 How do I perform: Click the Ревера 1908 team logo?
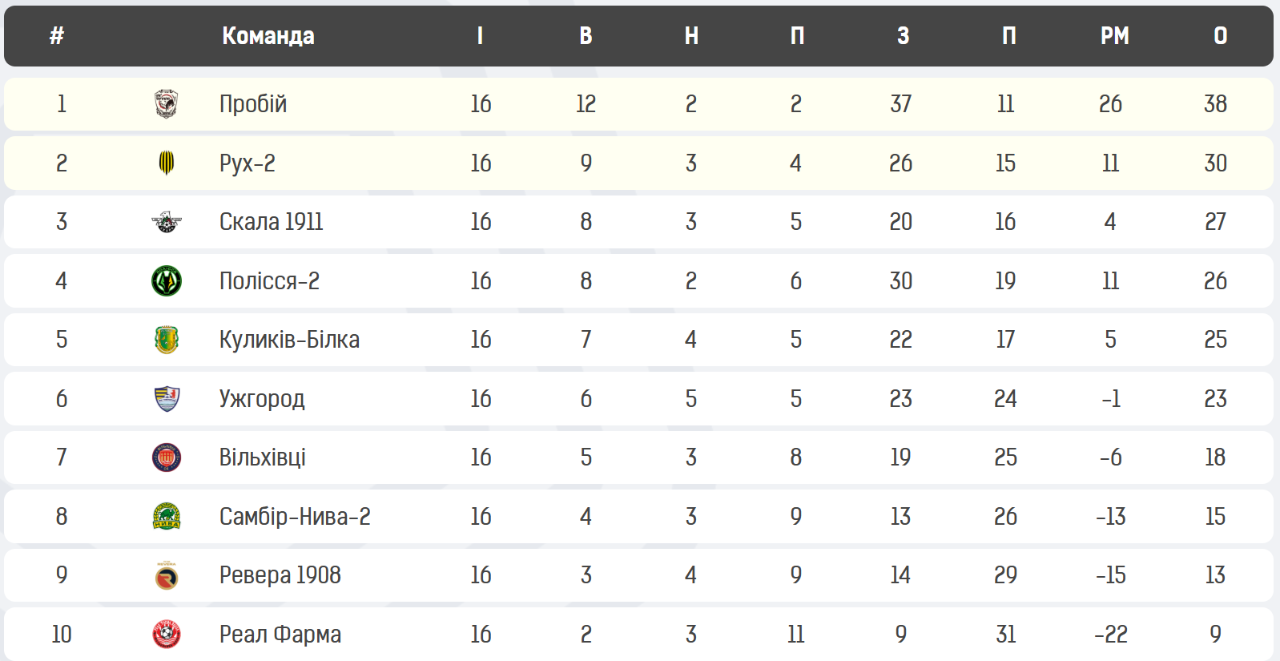[167, 576]
